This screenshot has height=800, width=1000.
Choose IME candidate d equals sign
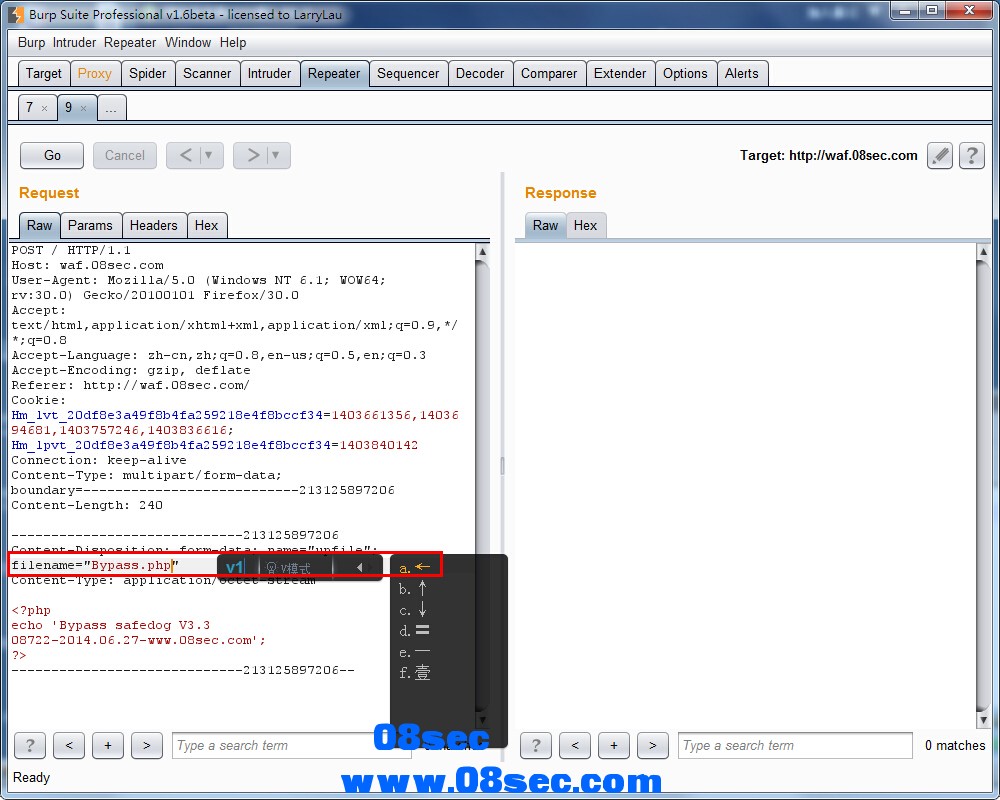click(x=415, y=630)
